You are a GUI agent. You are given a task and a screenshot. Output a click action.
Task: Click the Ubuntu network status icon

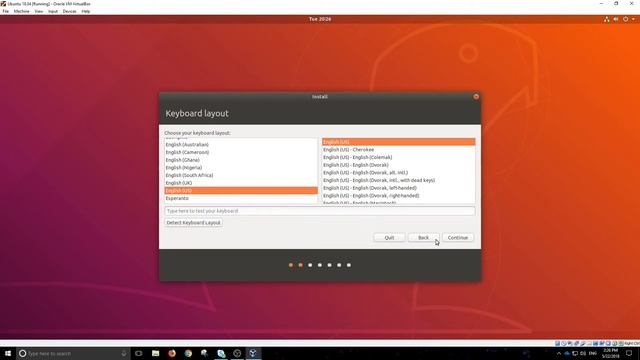tap(607, 19)
